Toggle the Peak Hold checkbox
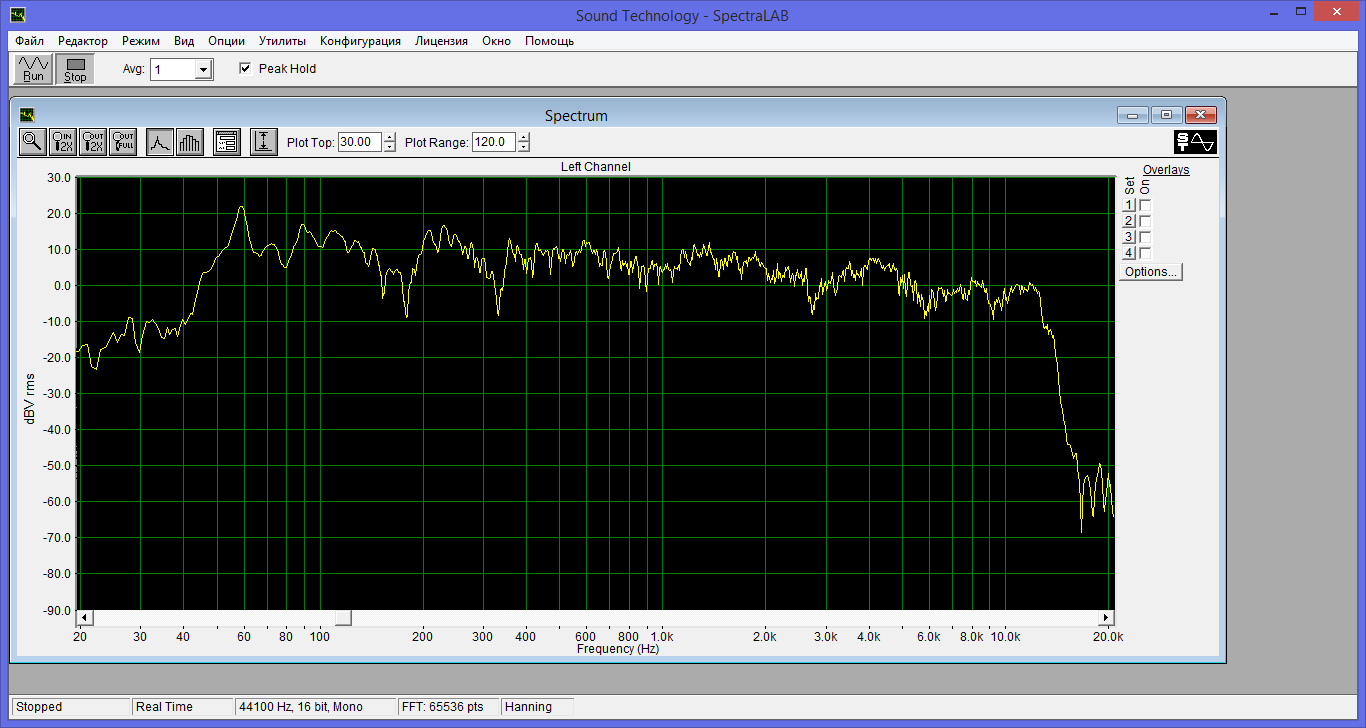Screen dimensions: 1366x728 (245, 69)
